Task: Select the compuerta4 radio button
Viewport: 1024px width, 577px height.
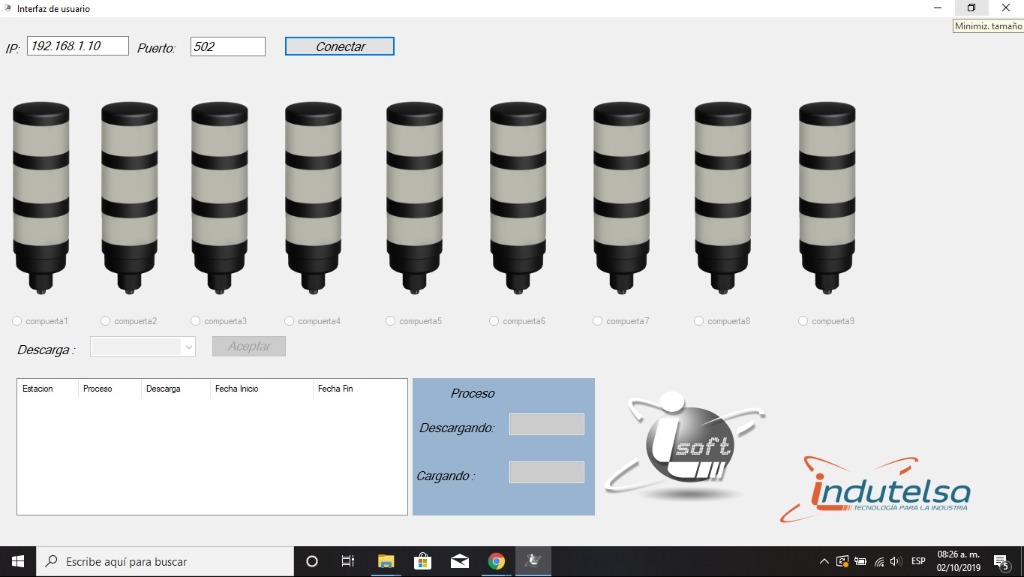Action: click(290, 321)
